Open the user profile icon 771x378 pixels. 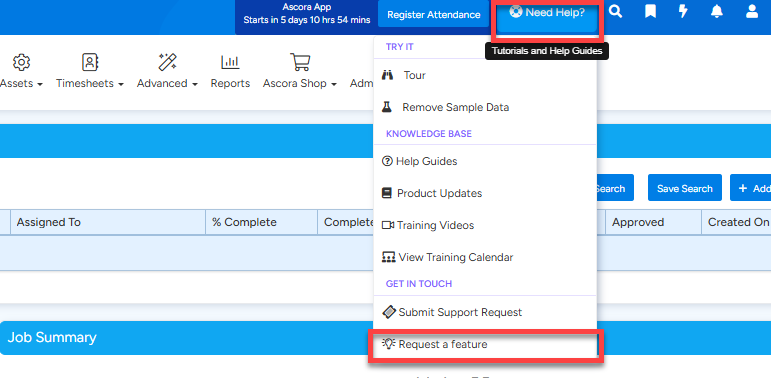click(752, 12)
